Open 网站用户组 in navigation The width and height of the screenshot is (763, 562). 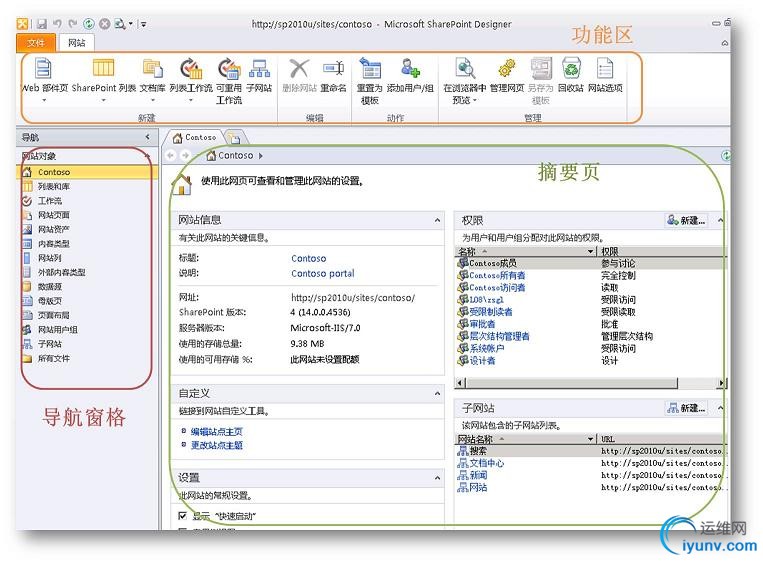[57, 329]
